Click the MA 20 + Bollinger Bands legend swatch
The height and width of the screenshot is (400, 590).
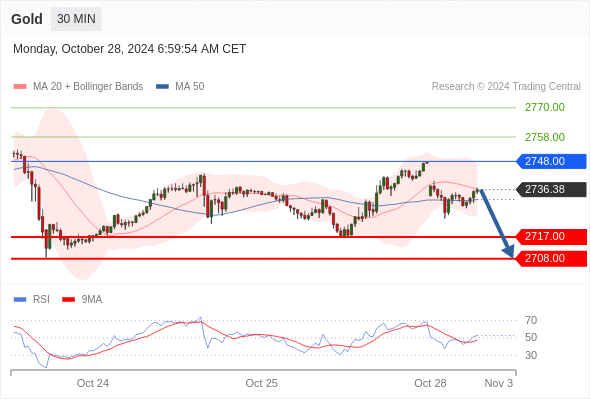pyautogui.click(x=20, y=87)
